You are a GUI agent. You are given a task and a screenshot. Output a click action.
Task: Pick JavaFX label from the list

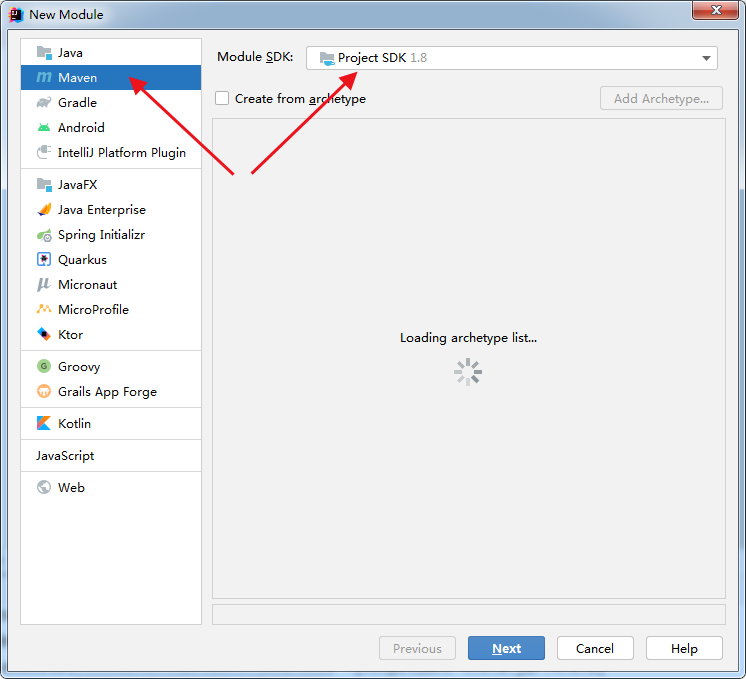[78, 185]
